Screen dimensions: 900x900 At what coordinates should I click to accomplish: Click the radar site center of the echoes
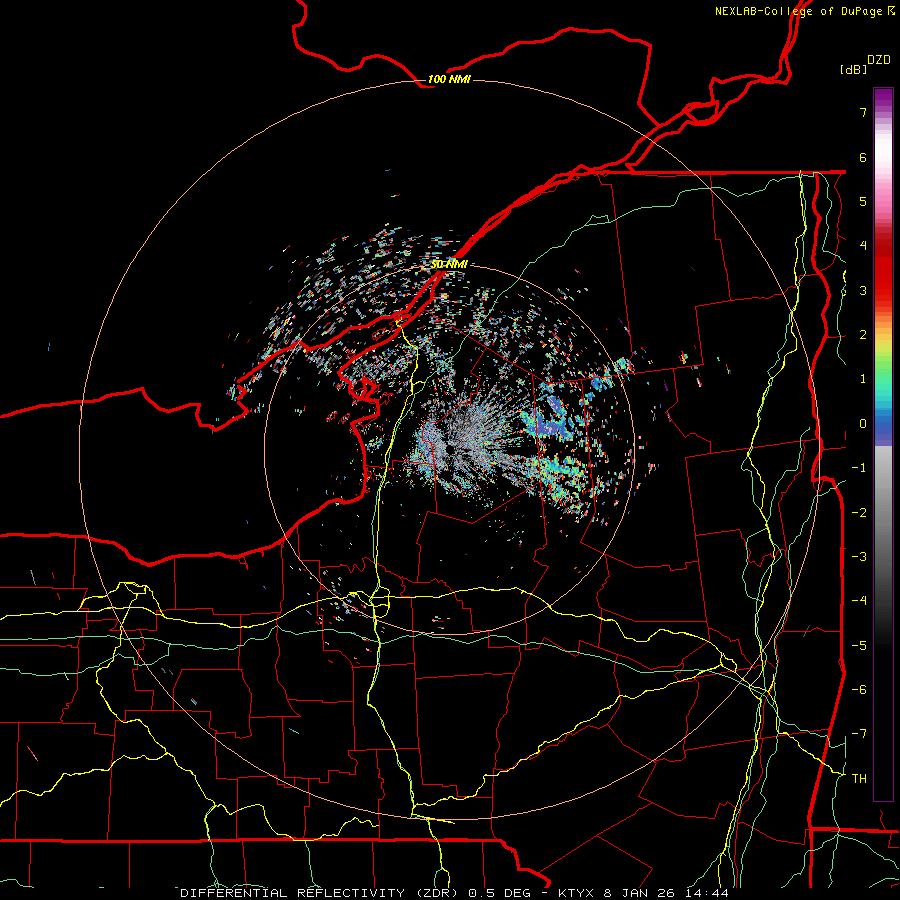click(450, 449)
